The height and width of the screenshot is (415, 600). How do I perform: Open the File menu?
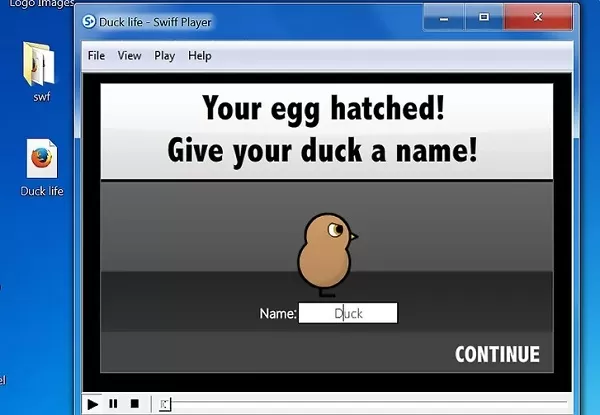click(96, 56)
